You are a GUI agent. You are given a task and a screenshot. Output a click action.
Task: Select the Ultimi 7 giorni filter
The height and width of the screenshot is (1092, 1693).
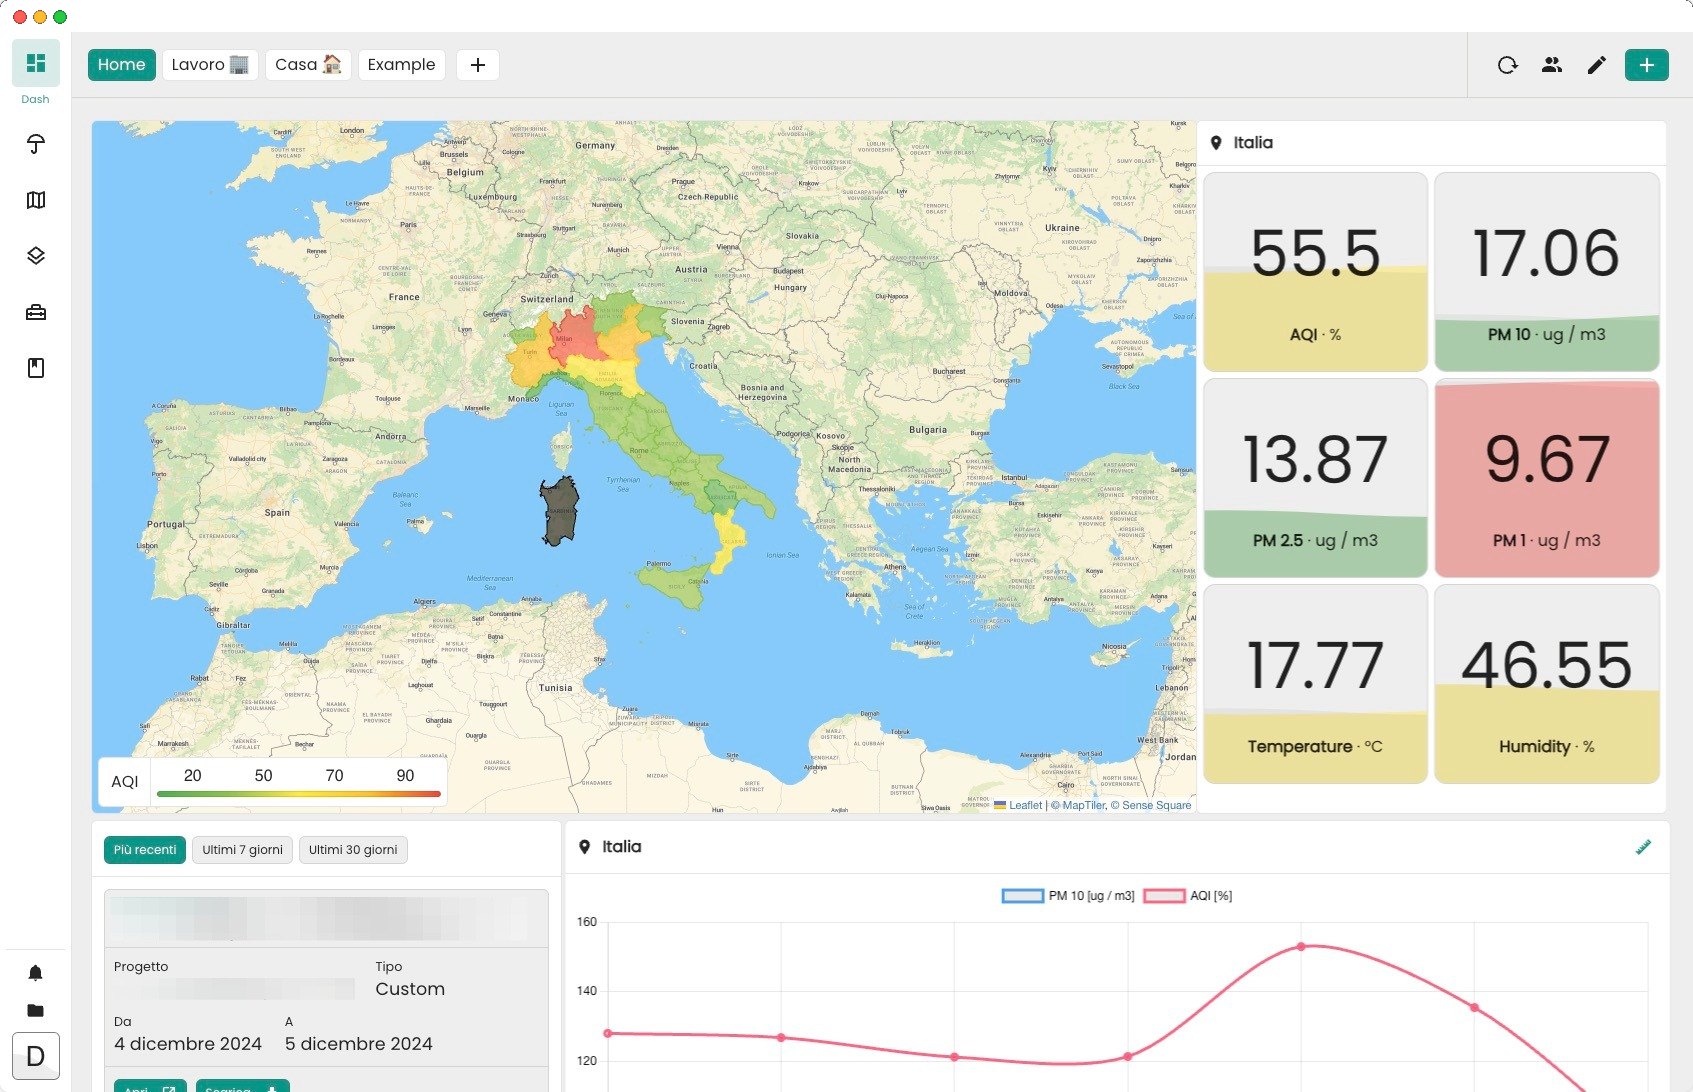242,850
